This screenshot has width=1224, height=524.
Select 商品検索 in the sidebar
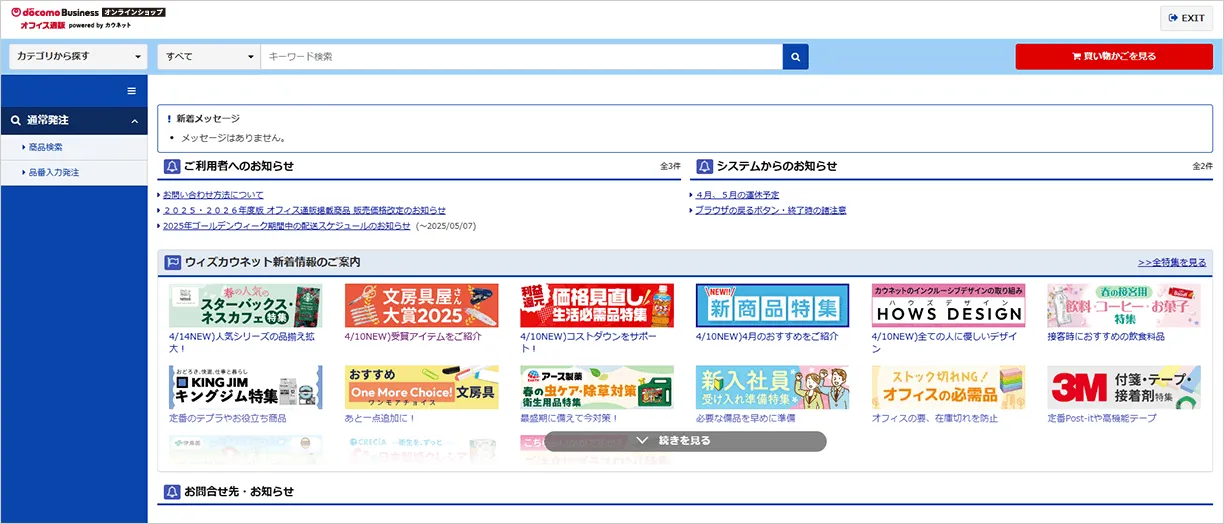[x=46, y=147]
